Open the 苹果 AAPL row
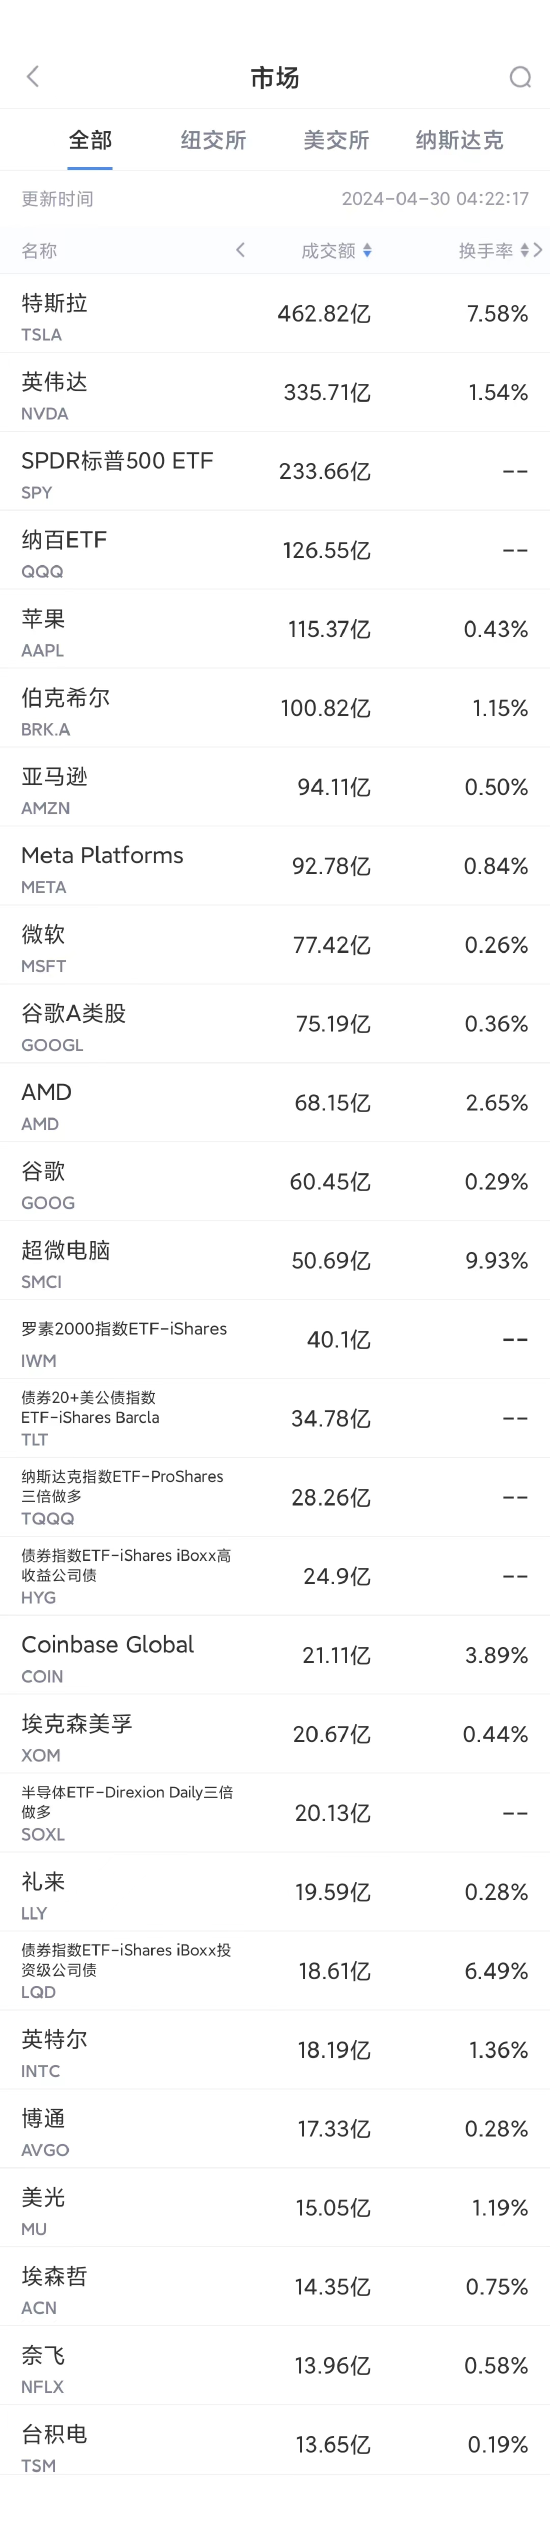The height and width of the screenshot is (2540, 550). [275, 630]
